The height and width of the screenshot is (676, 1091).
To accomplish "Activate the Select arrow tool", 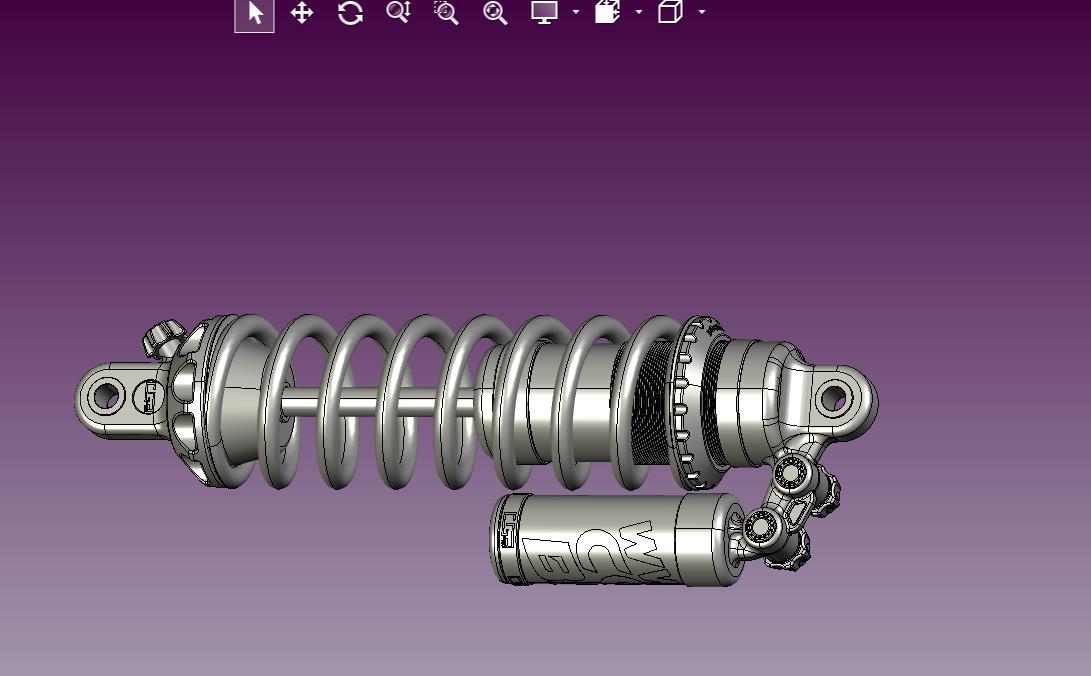I will coord(255,14).
